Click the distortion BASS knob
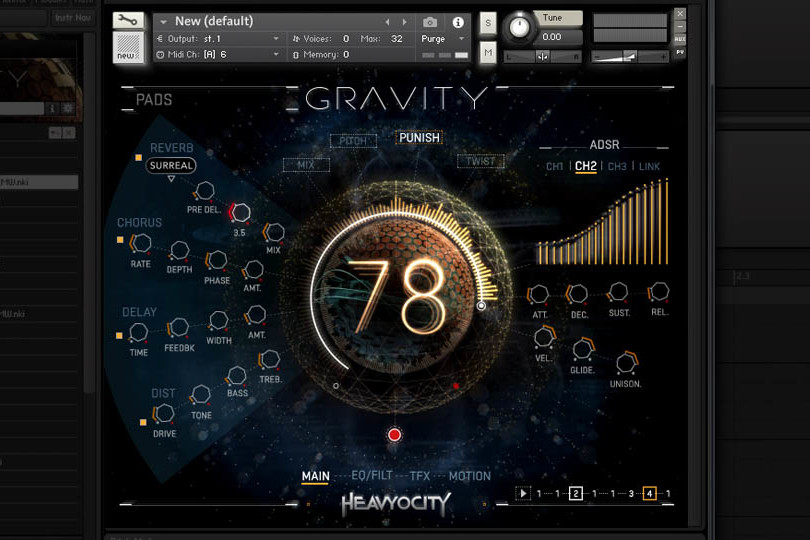This screenshot has height=540, width=810. [237, 375]
